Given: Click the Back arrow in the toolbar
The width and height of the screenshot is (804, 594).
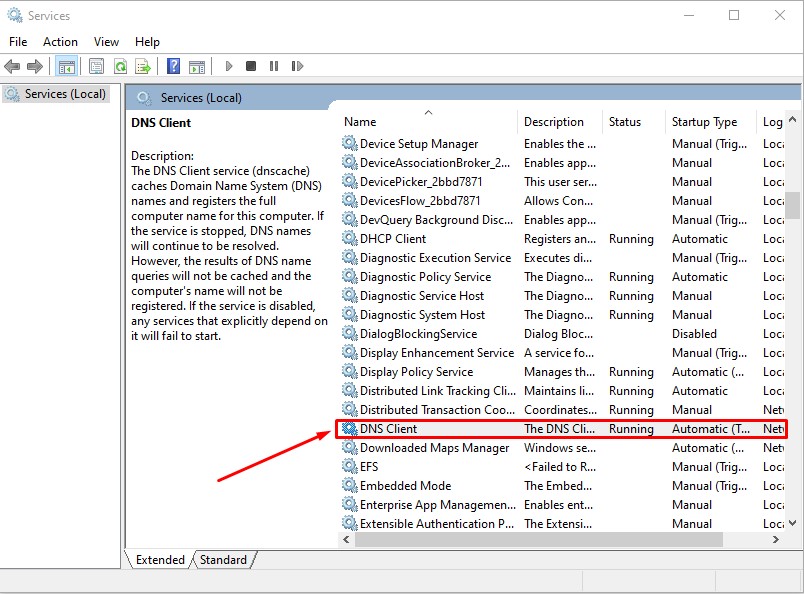Looking at the screenshot, I should tap(12, 67).
